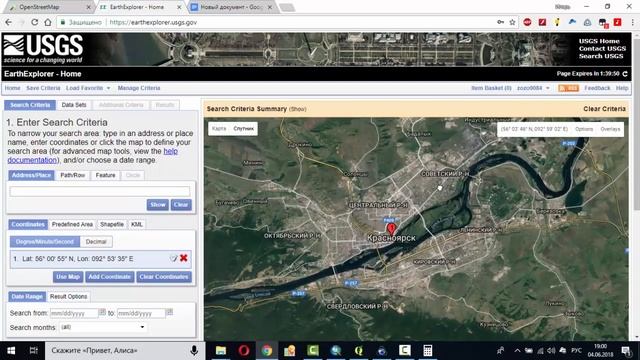Image resolution: width=640 pixels, height=360 pixels.
Task: Show the Search Criteria Summary details
Action: coord(298,109)
